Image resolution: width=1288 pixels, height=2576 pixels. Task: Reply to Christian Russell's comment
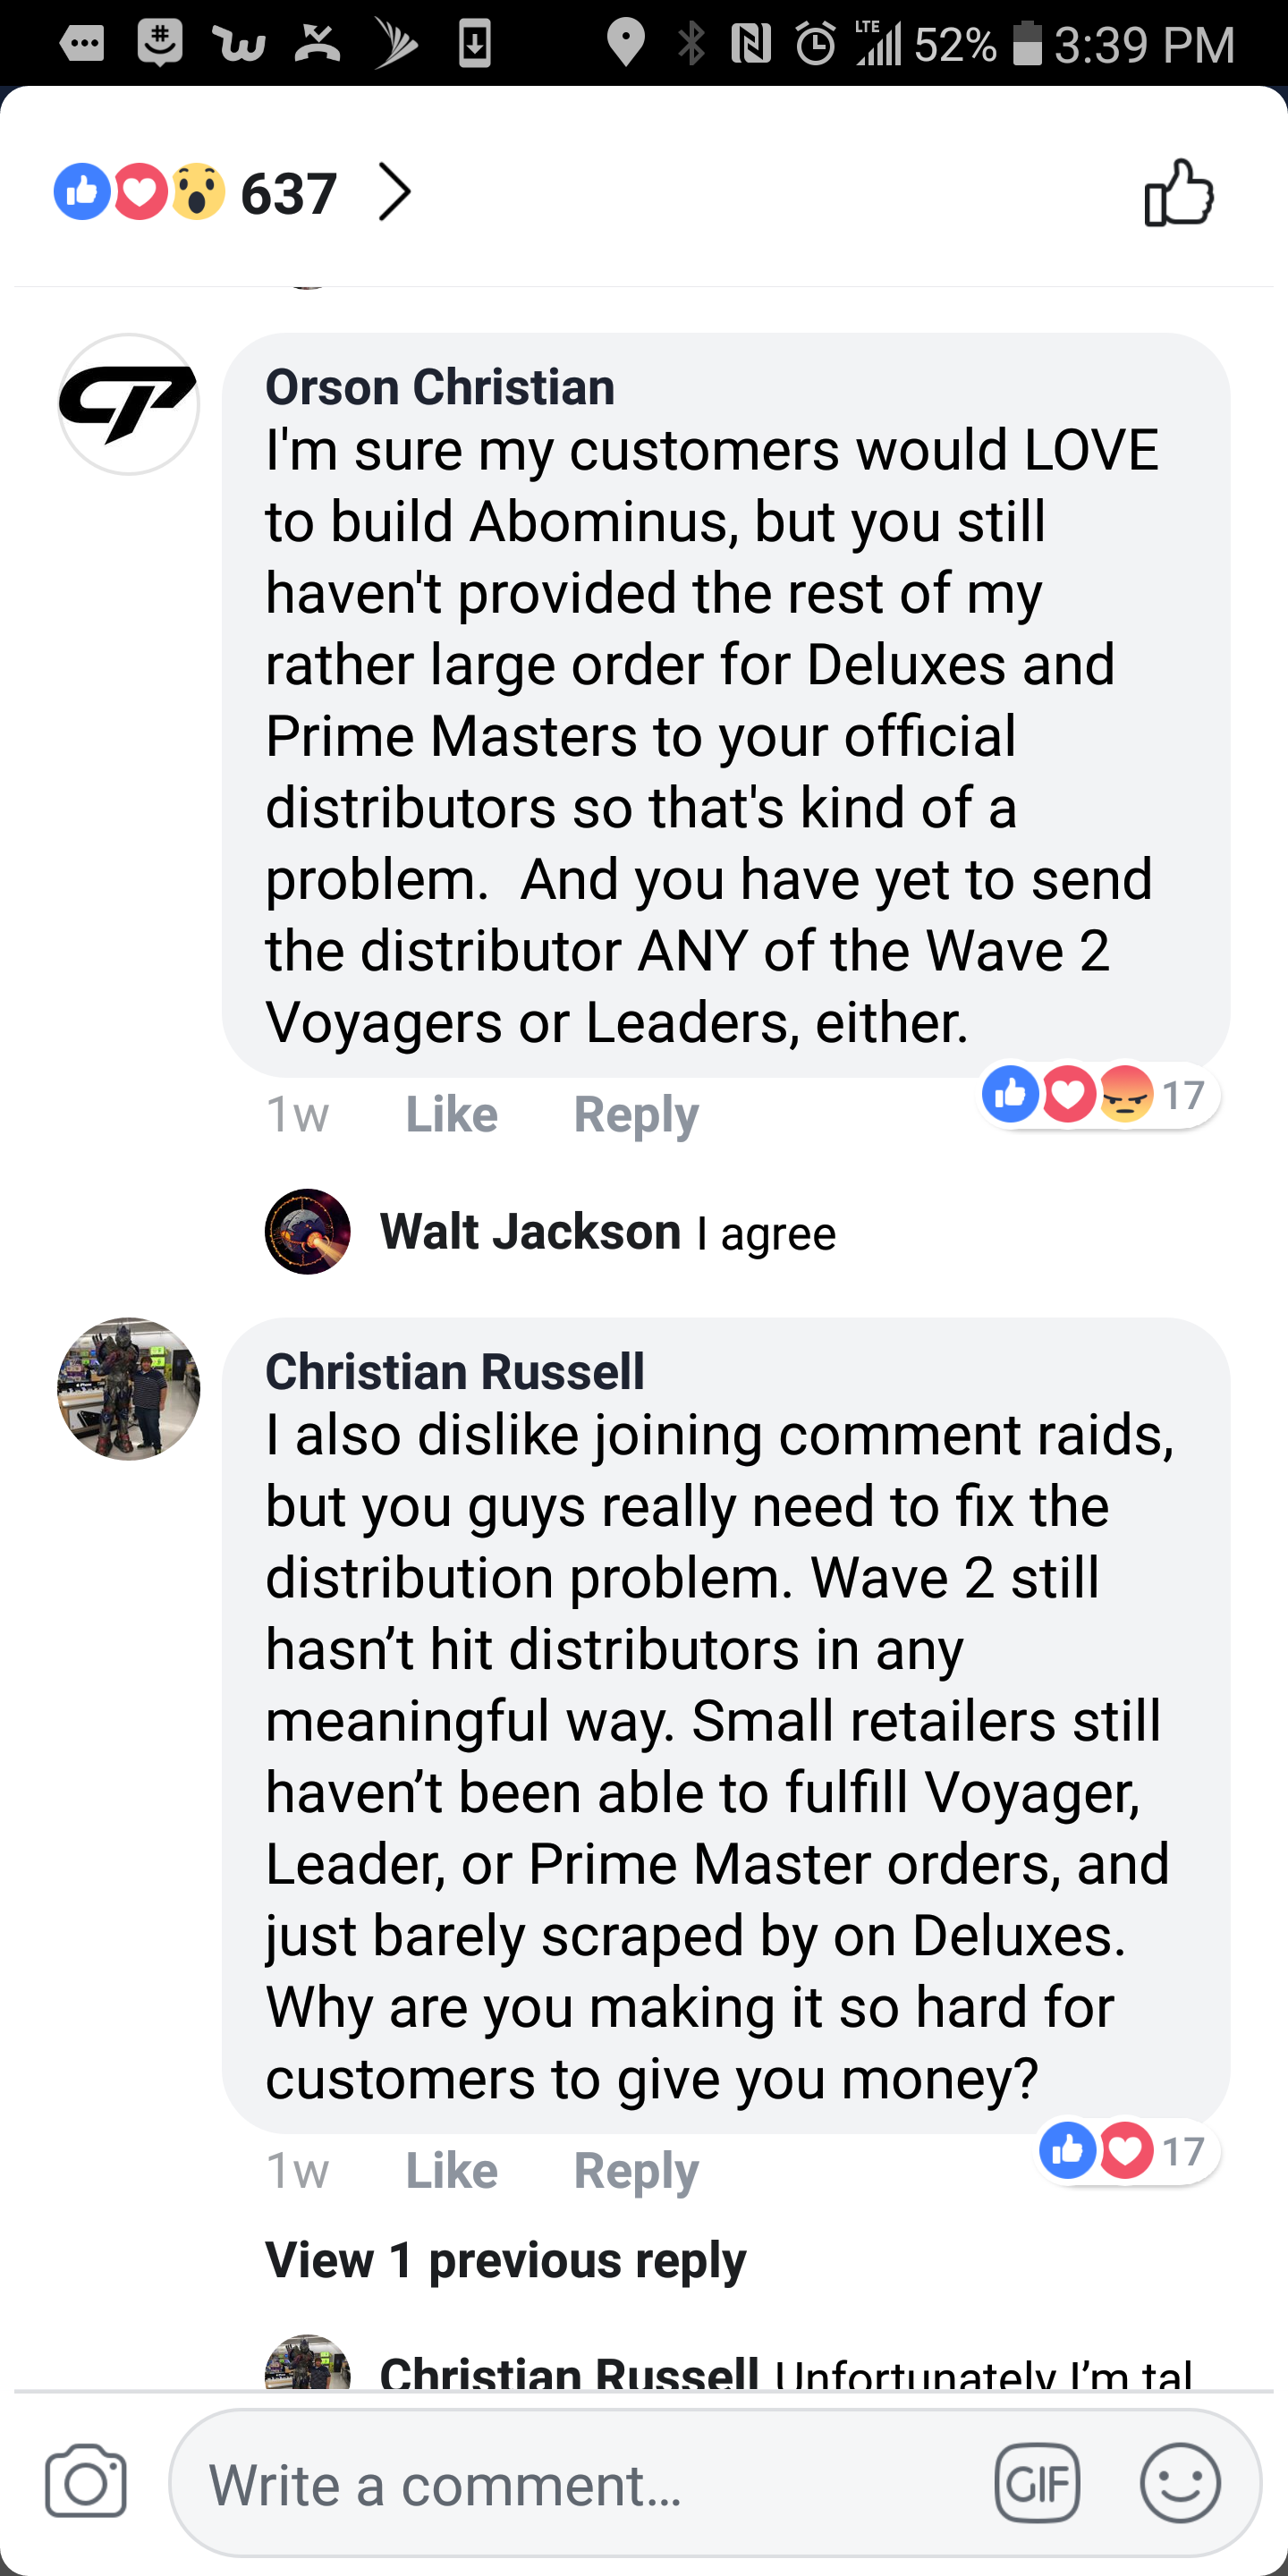point(636,2171)
